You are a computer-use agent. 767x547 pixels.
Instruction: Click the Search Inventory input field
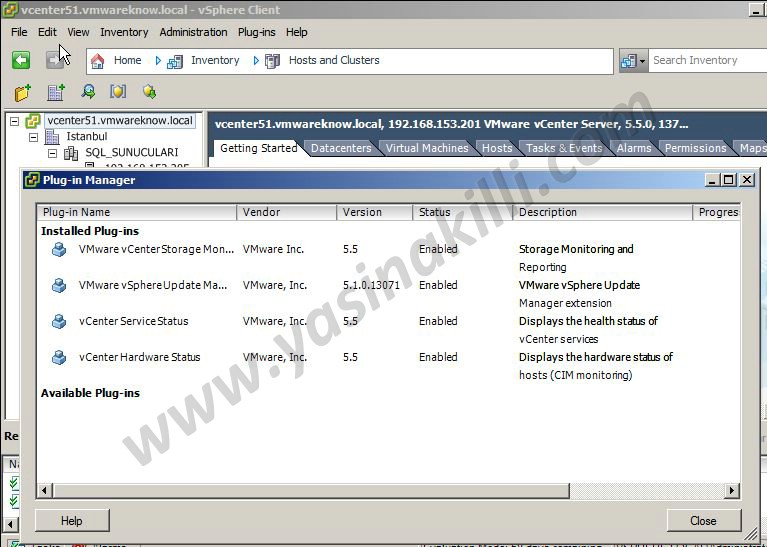pyautogui.click(x=705, y=61)
